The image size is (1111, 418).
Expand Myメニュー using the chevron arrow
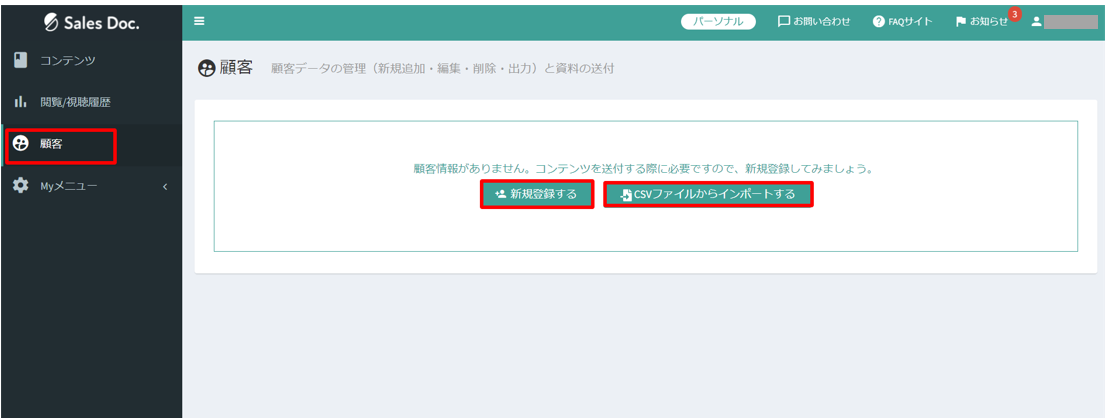pyautogui.click(x=165, y=187)
